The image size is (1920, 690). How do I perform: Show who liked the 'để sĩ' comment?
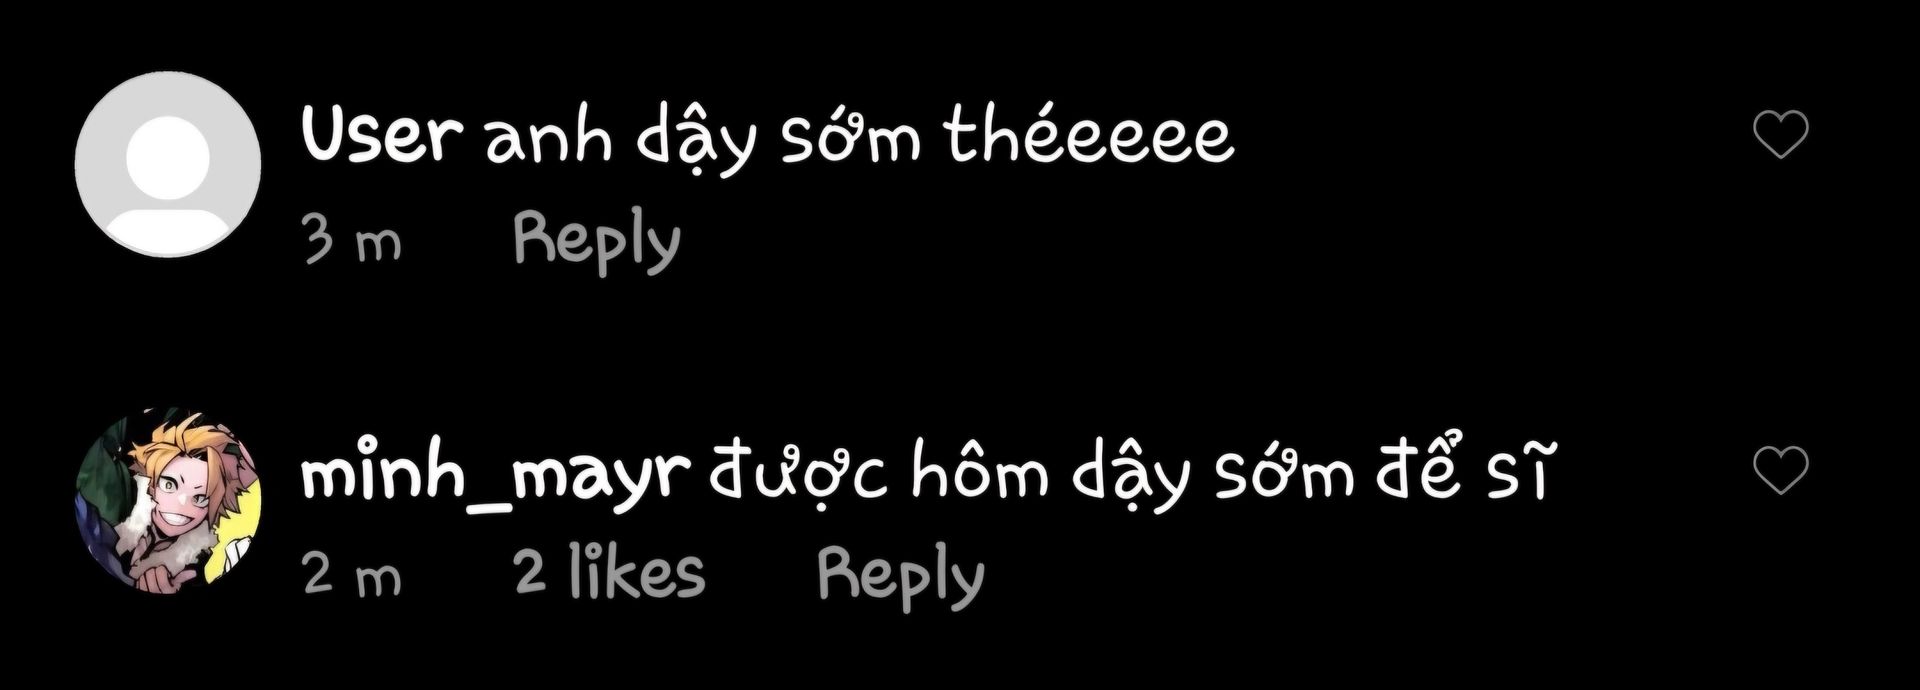click(609, 573)
